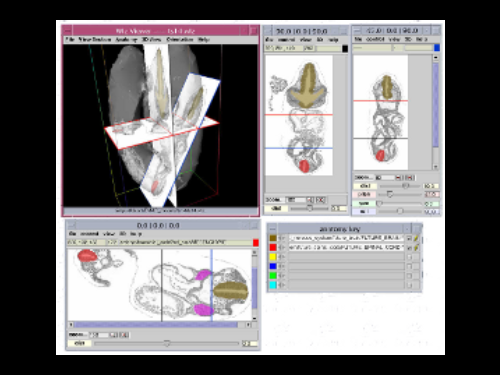
Task: Open Anatomy menu in main viewer
Action: [126, 39]
